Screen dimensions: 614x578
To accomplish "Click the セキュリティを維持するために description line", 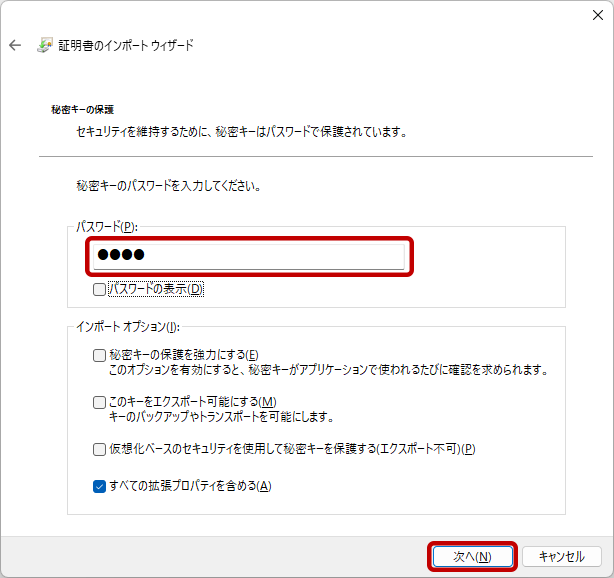I will (241, 132).
